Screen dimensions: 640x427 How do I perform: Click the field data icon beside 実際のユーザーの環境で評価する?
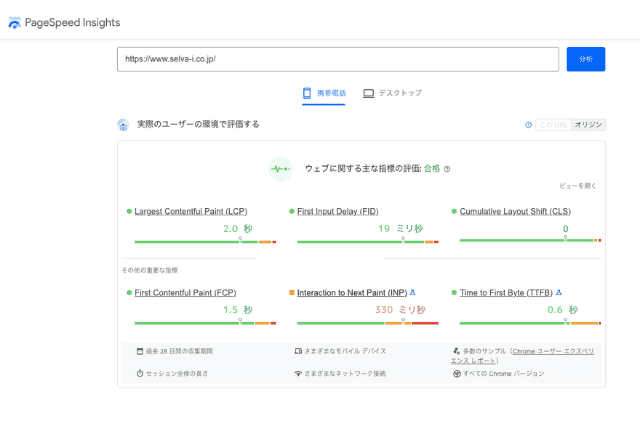[x=123, y=125]
